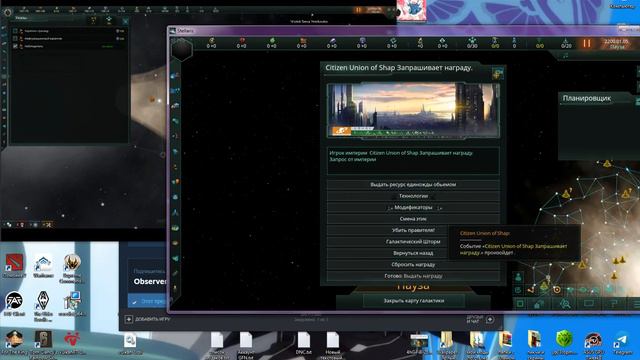Screen dimensions: 640x360
Task: Click the 0/30 resource icon in top bar
Action: point(472,40)
